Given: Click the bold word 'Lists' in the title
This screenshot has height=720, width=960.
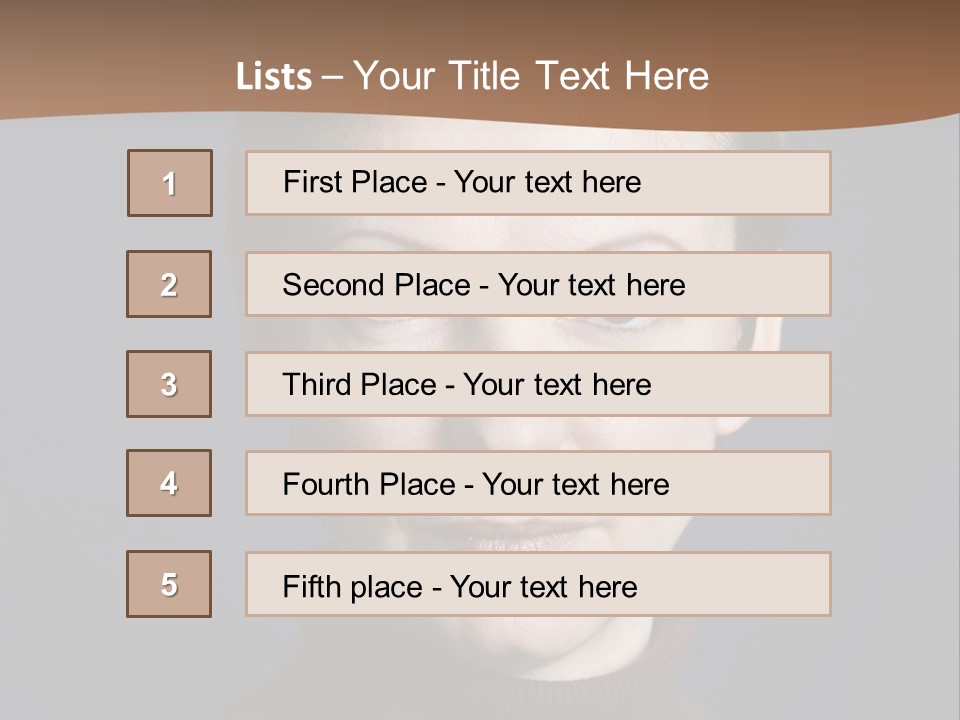Looking at the screenshot, I should 273,77.
